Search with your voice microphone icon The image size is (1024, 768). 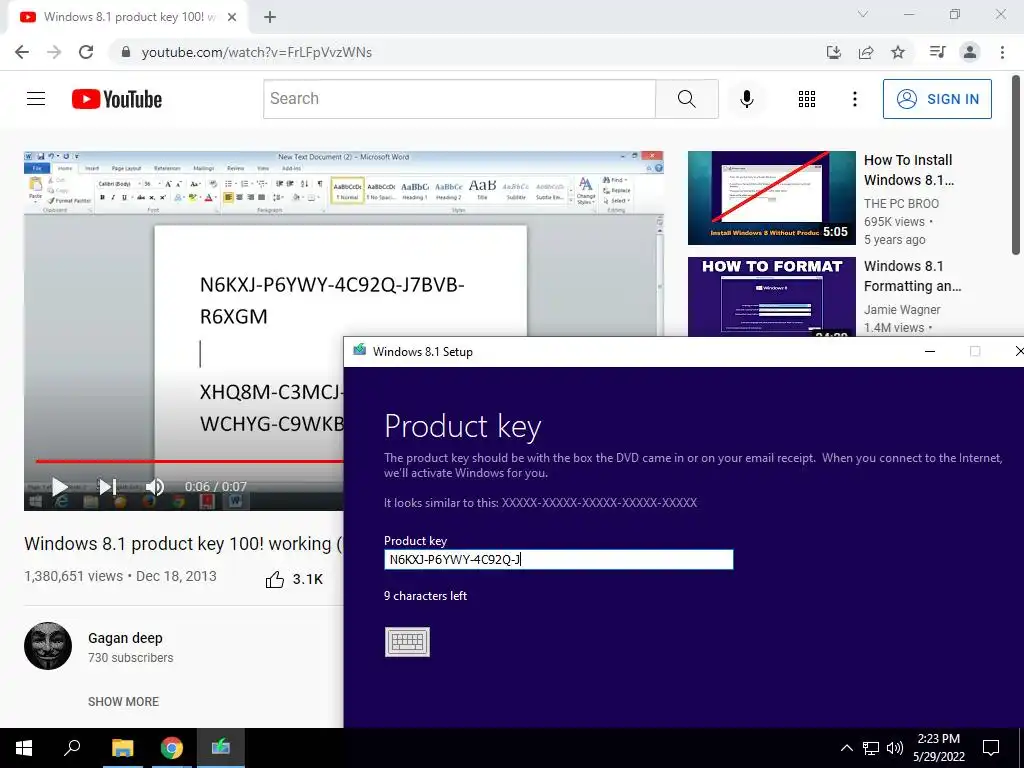tap(746, 99)
